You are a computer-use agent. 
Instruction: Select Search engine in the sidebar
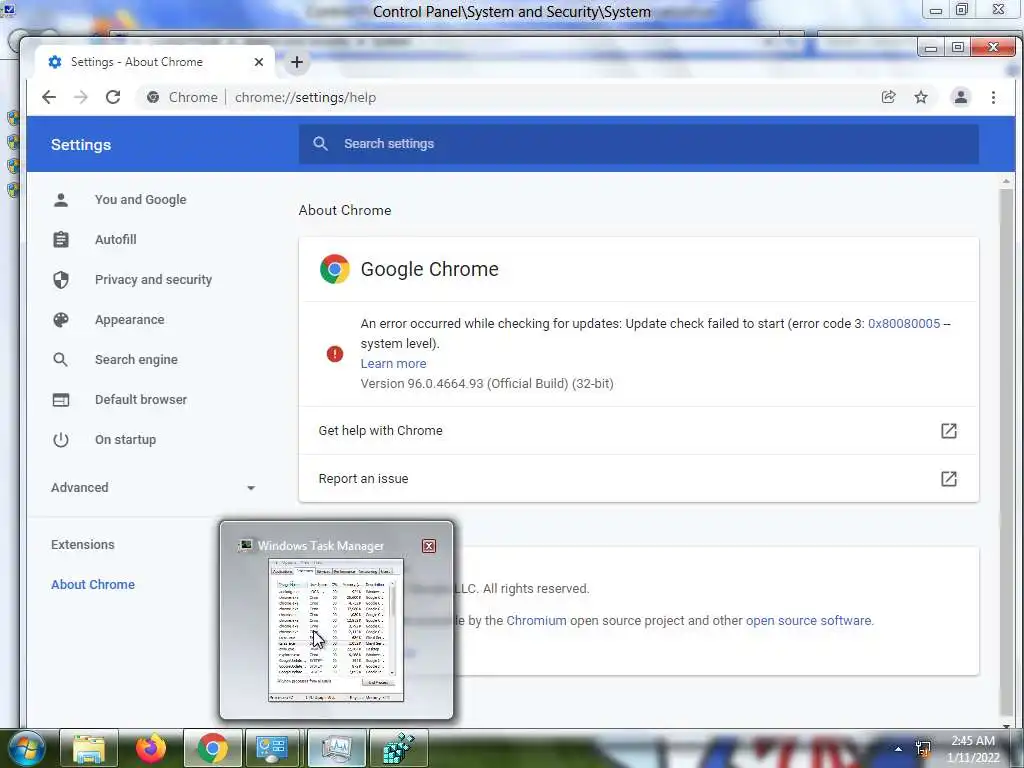pyautogui.click(x=136, y=360)
